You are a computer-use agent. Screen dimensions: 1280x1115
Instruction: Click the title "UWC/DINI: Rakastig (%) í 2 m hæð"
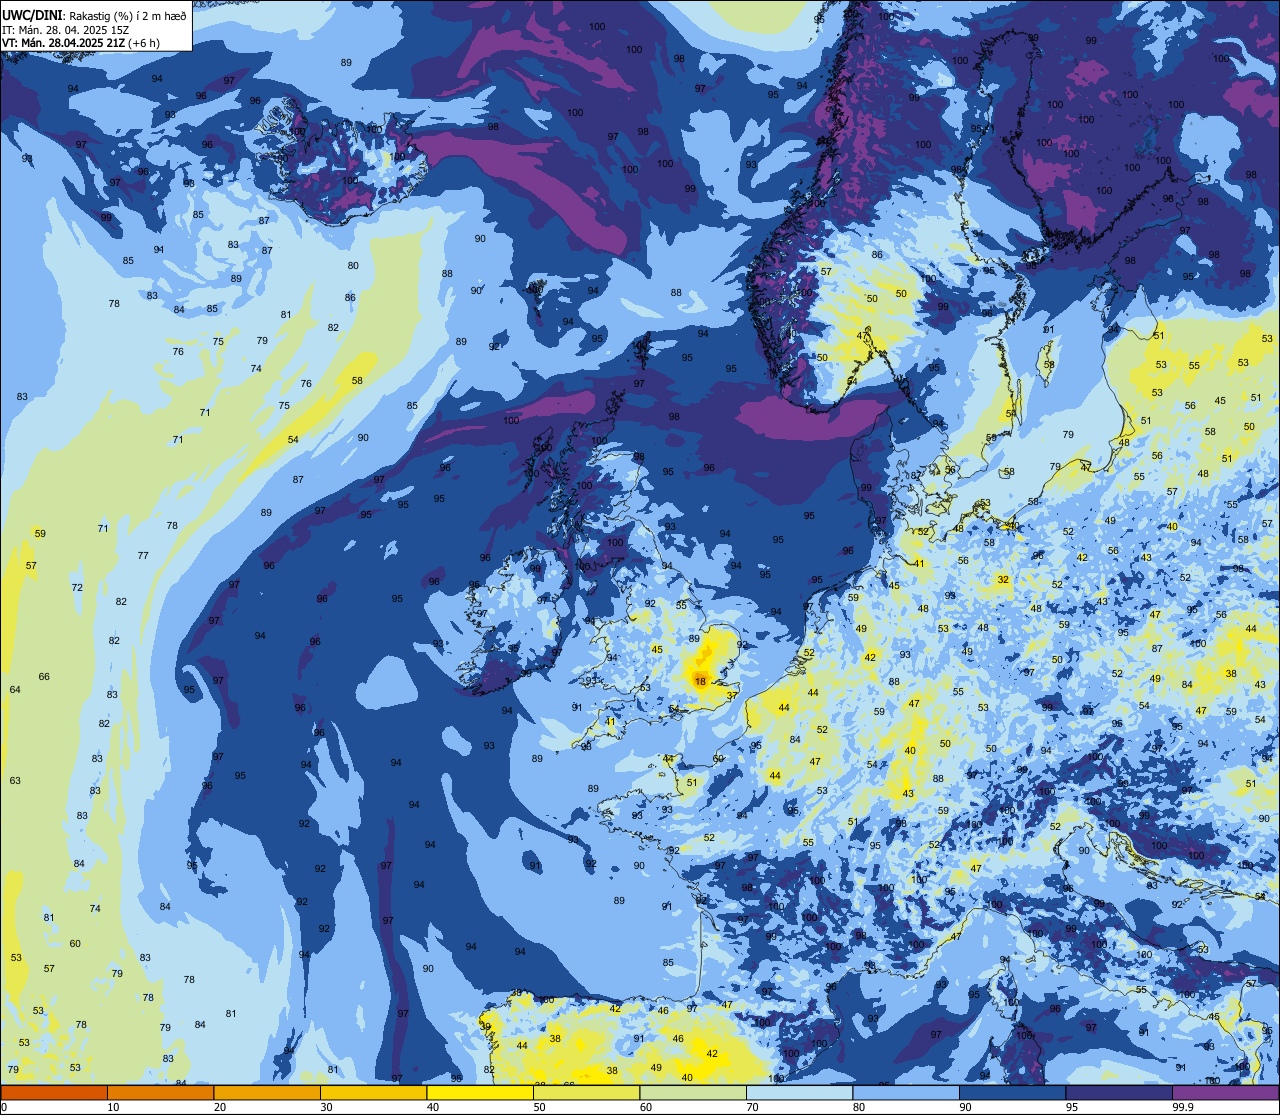click(94, 15)
